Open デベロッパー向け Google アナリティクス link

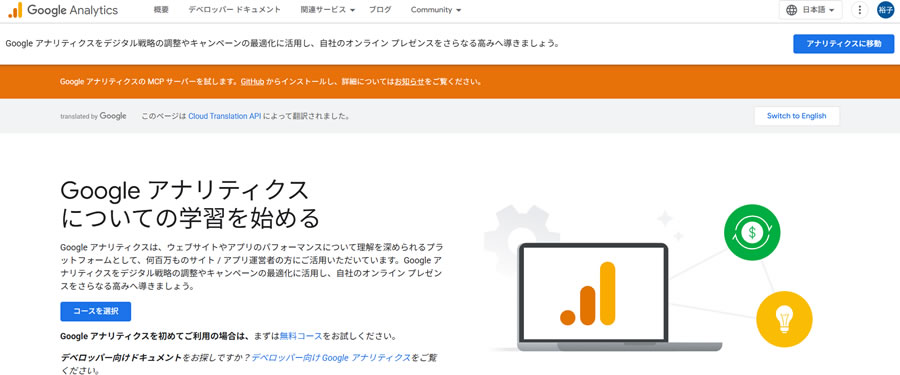[x=331, y=357]
